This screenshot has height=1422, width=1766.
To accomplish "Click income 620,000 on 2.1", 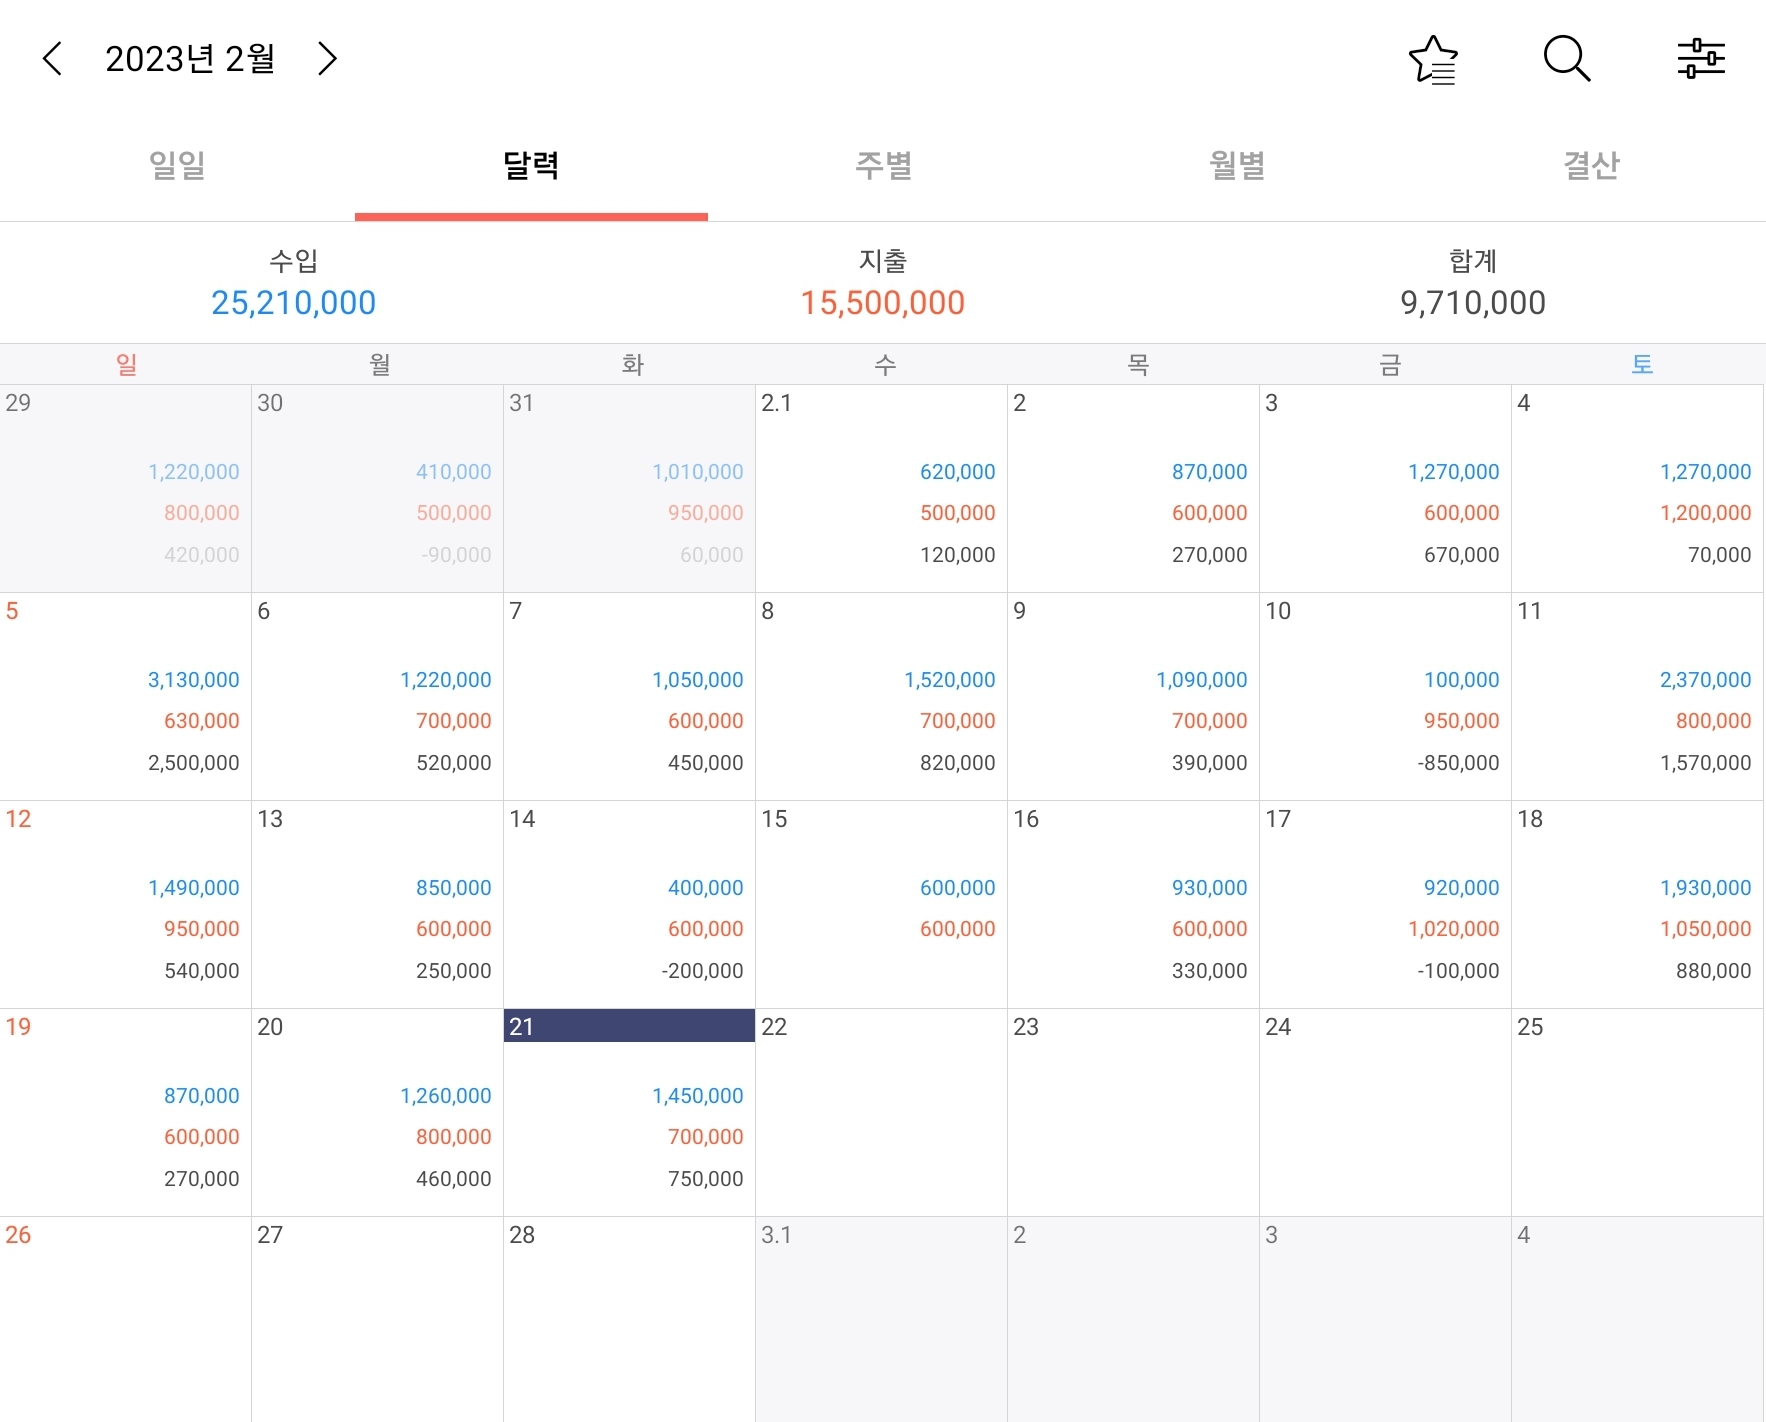I will point(958,472).
